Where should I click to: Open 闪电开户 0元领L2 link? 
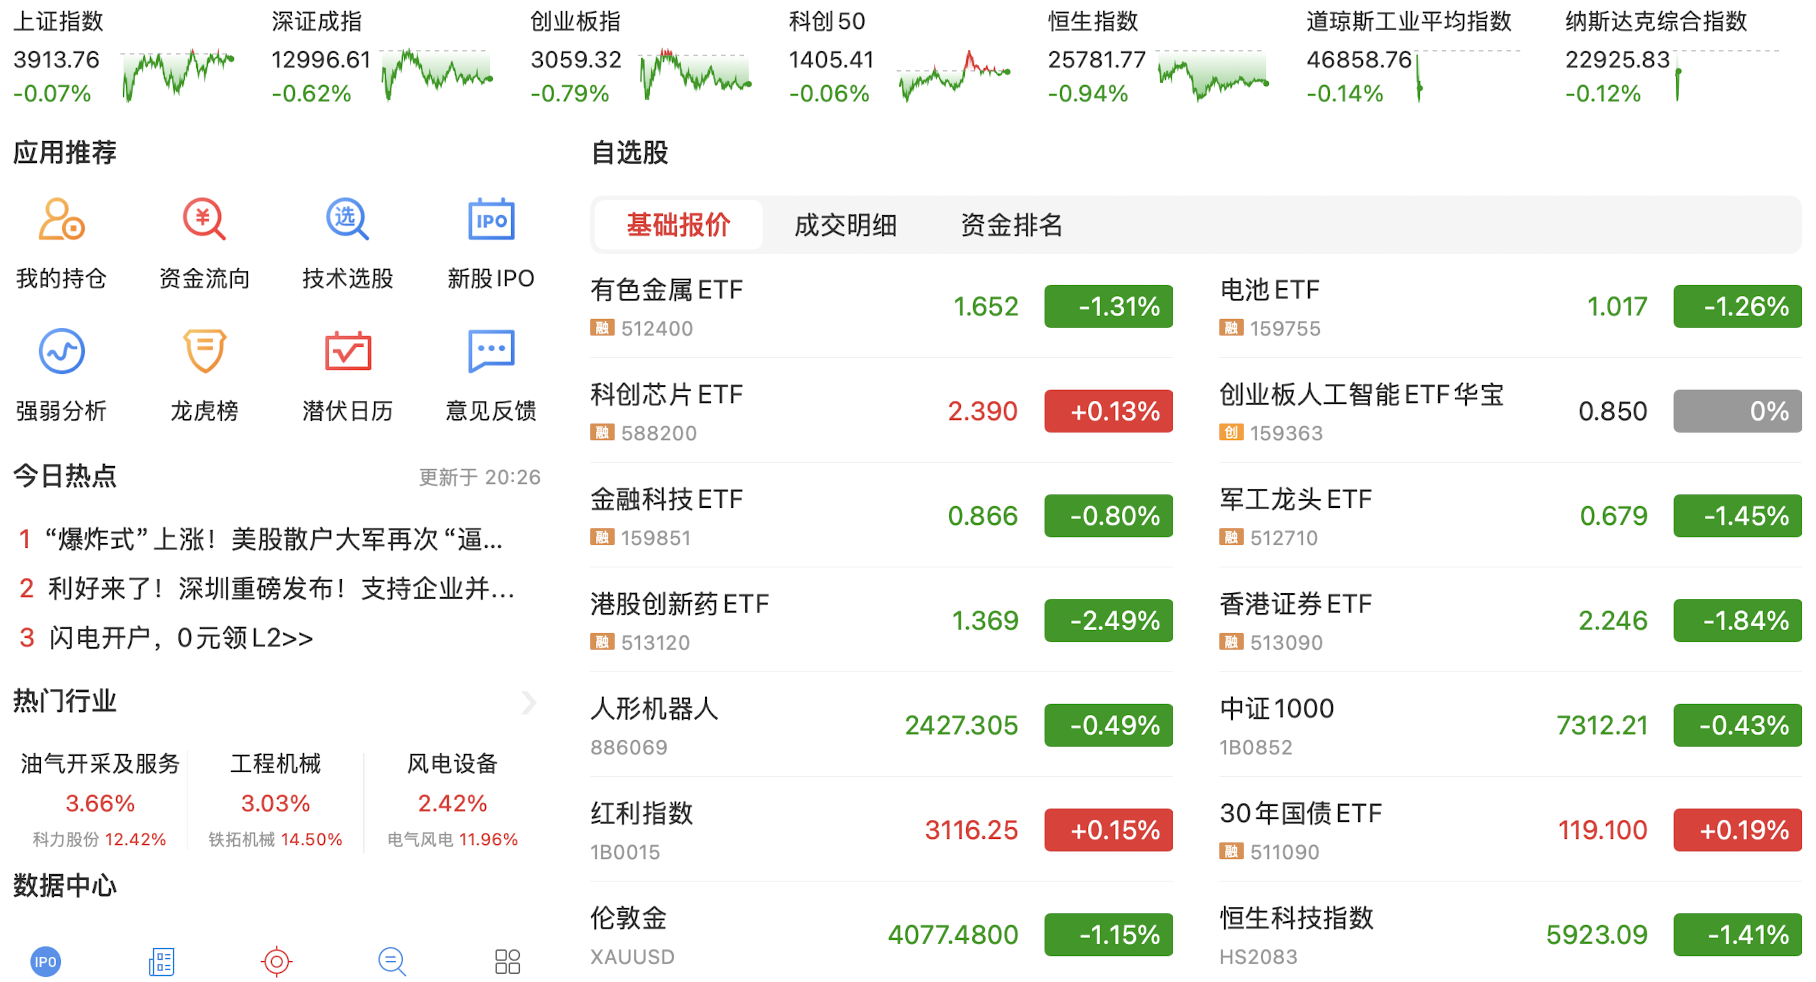coord(180,638)
